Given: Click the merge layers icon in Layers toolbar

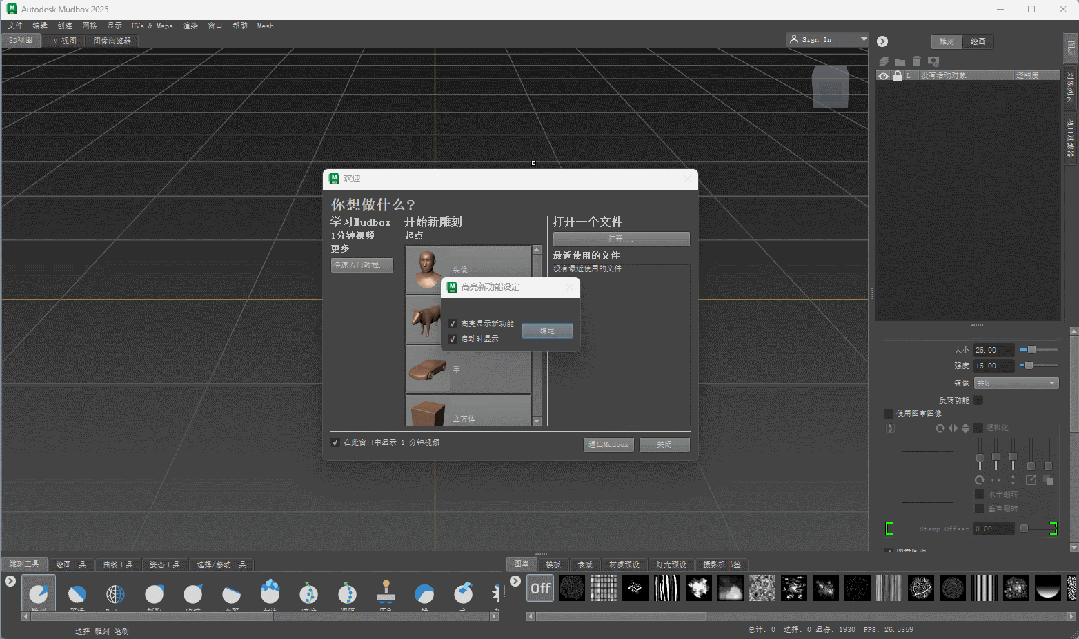Looking at the screenshot, I should (x=934, y=62).
